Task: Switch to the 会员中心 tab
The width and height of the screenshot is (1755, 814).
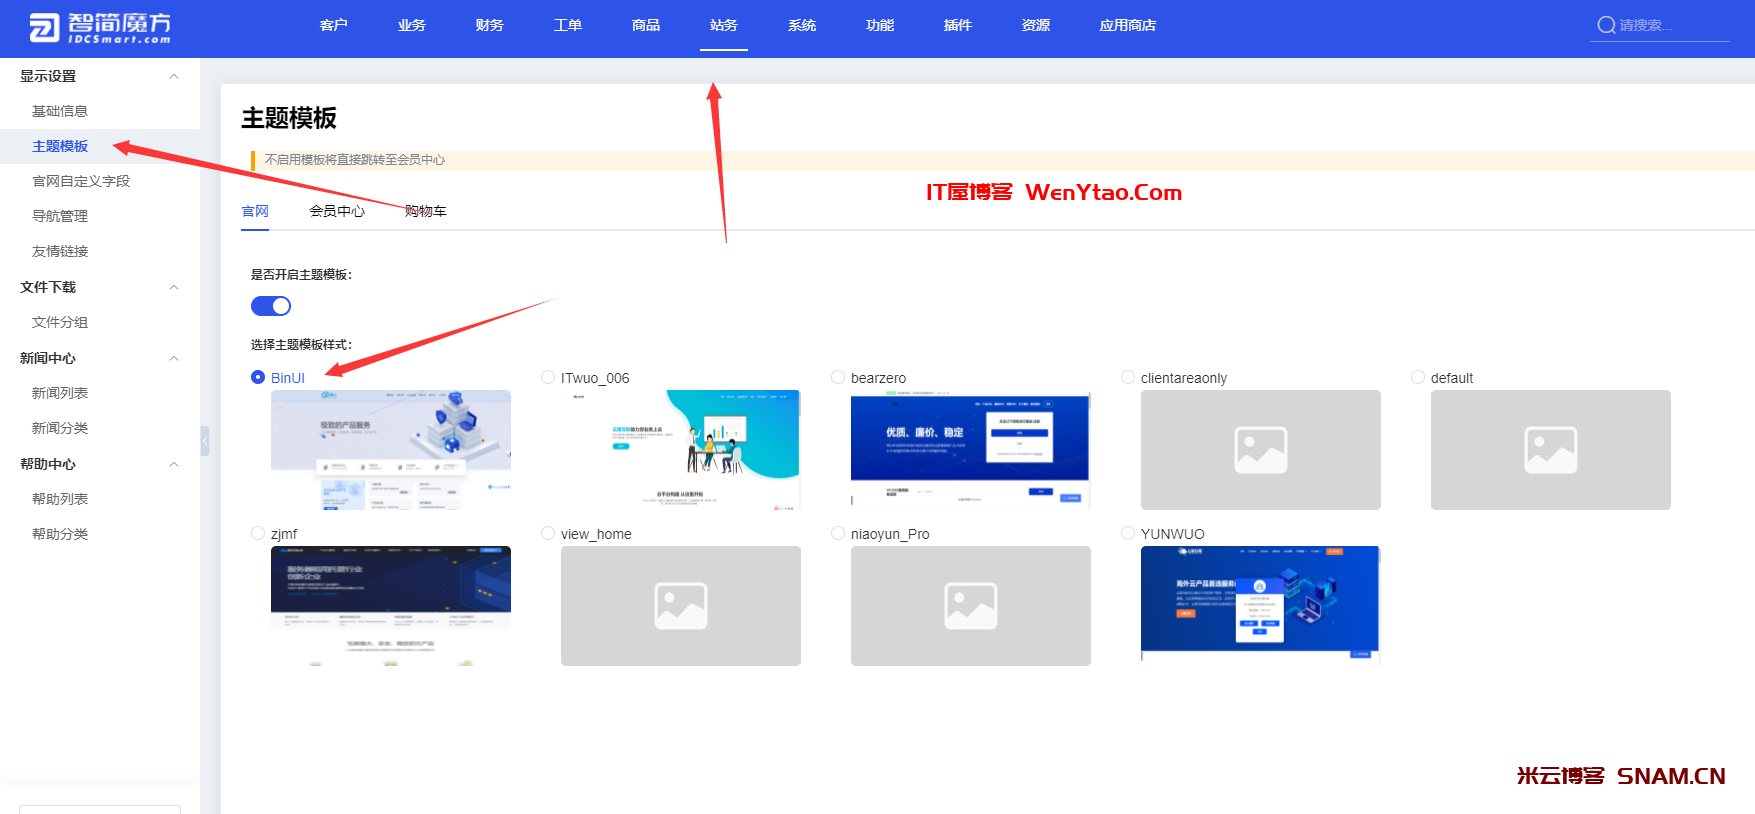Action: [x=337, y=211]
